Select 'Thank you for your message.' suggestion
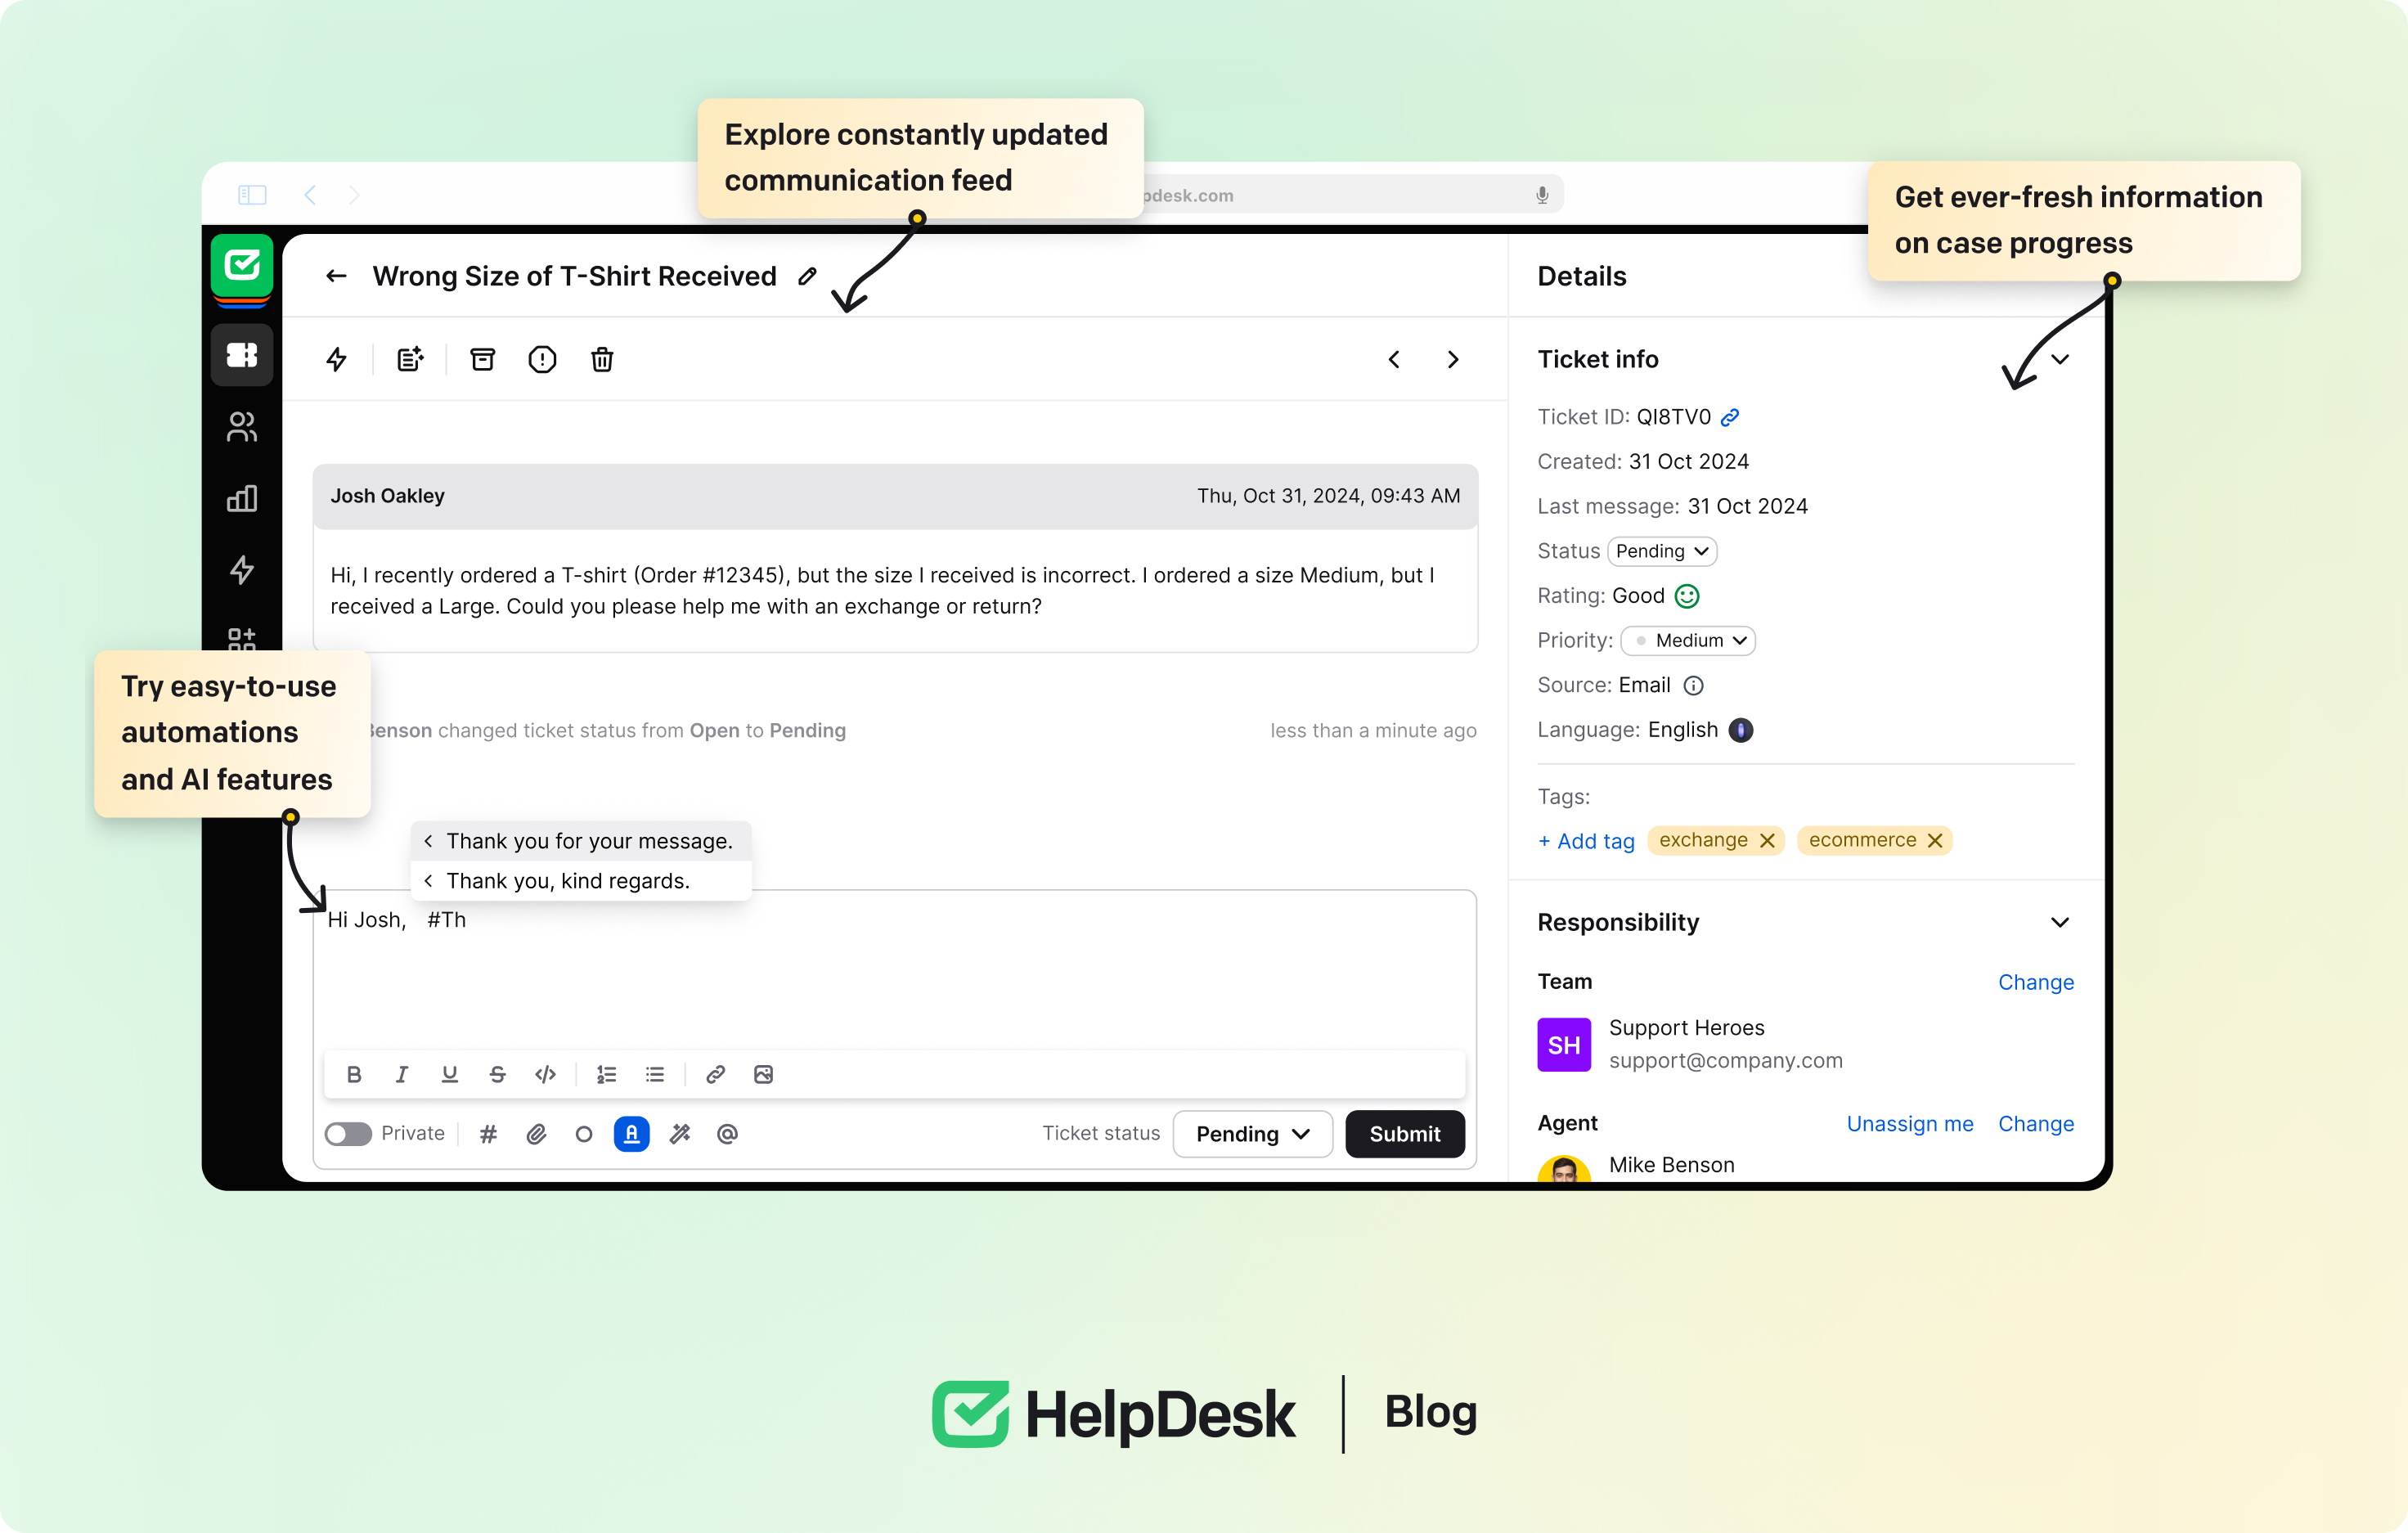This screenshot has width=2408, height=1533. point(588,841)
